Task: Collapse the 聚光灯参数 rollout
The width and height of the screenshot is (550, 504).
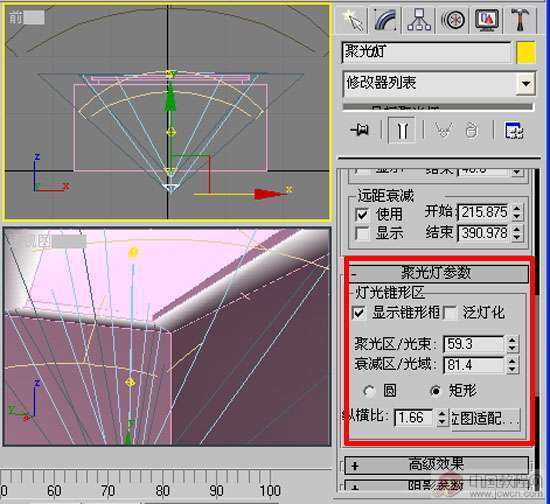Action: [438, 273]
